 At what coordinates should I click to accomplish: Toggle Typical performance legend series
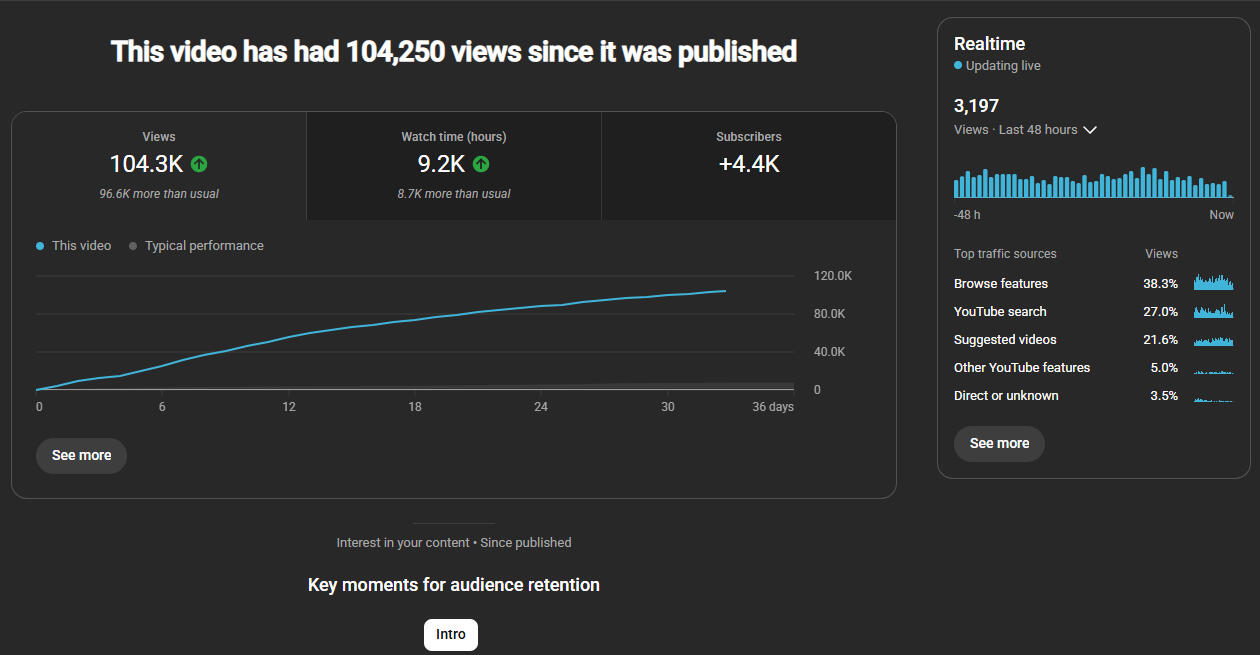196,246
